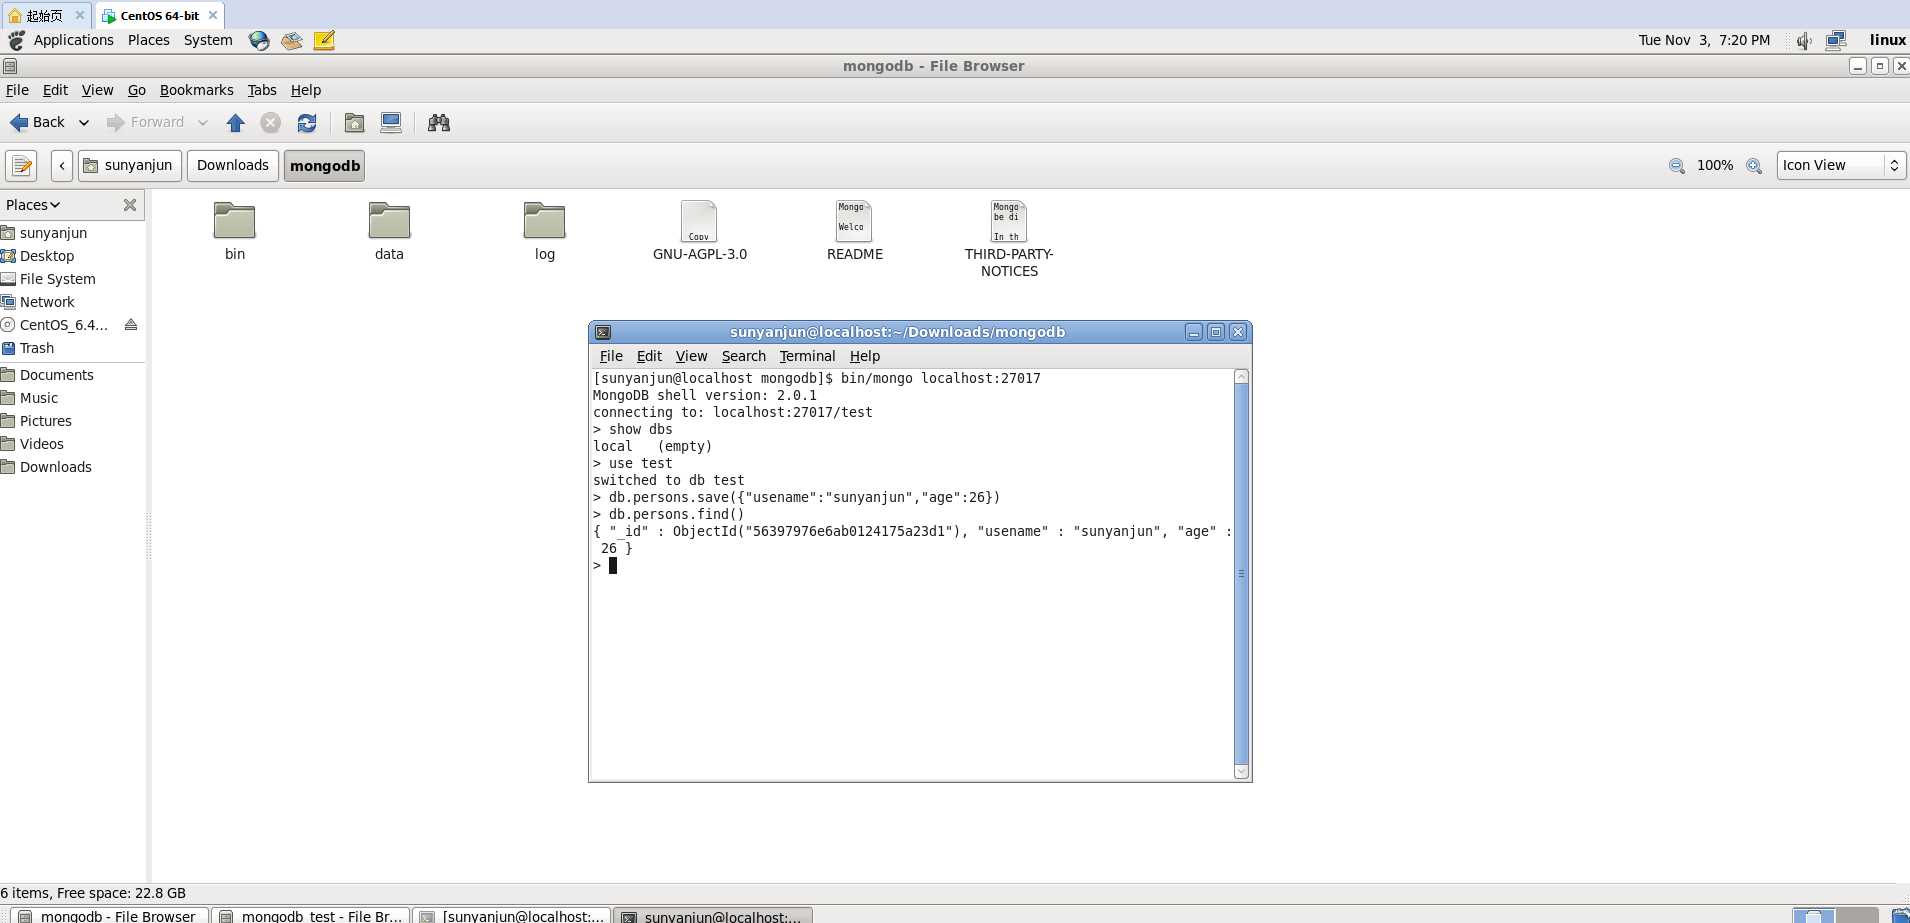This screenshot has height=923, width=1910.
Task: Open File menu in File Browser
Action: point(17,90)
